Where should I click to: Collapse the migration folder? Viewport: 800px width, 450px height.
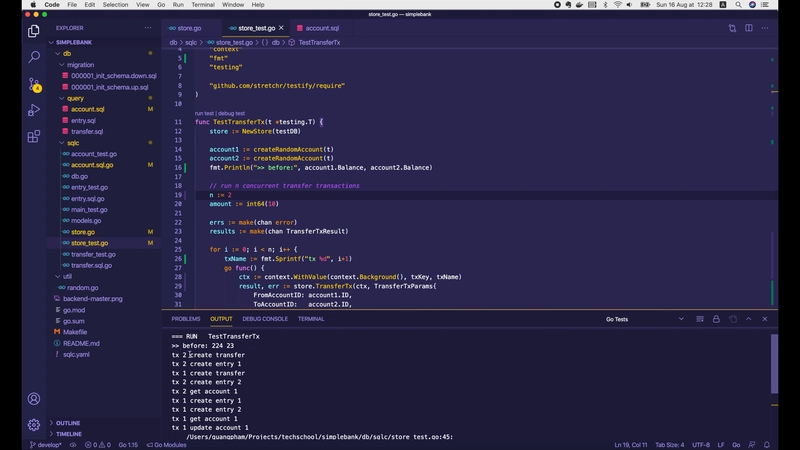click(80, 64)
